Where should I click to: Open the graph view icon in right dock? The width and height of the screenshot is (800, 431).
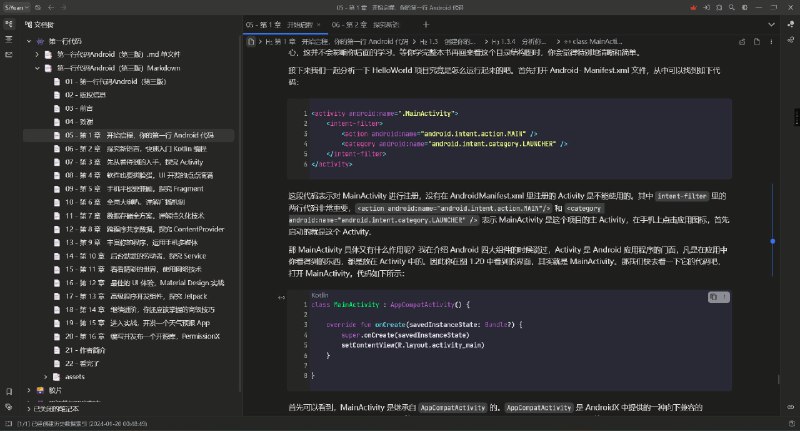tap(791, 24)
